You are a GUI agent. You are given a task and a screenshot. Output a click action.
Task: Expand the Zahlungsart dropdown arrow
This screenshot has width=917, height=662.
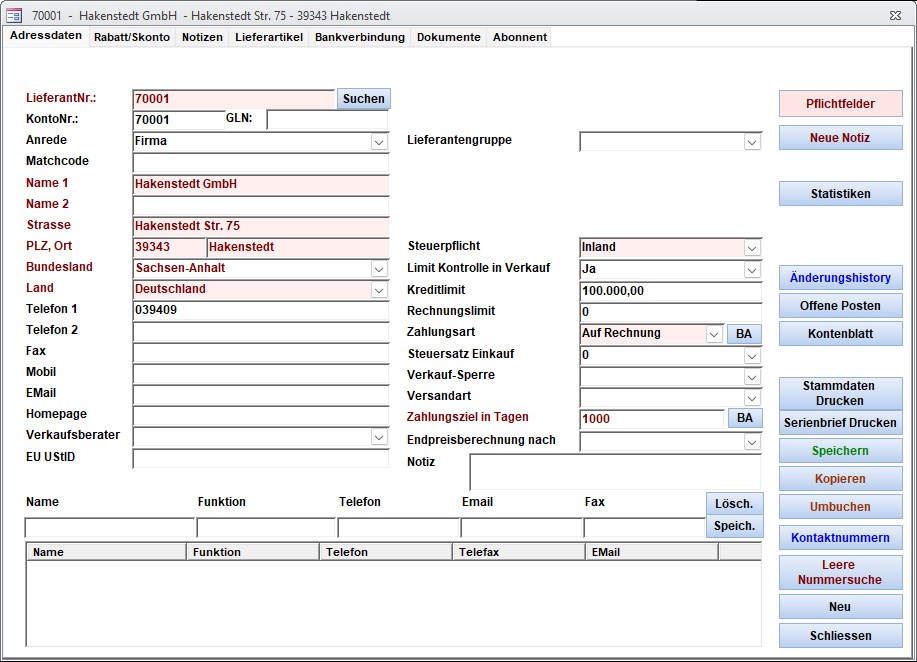coord(714,334)
